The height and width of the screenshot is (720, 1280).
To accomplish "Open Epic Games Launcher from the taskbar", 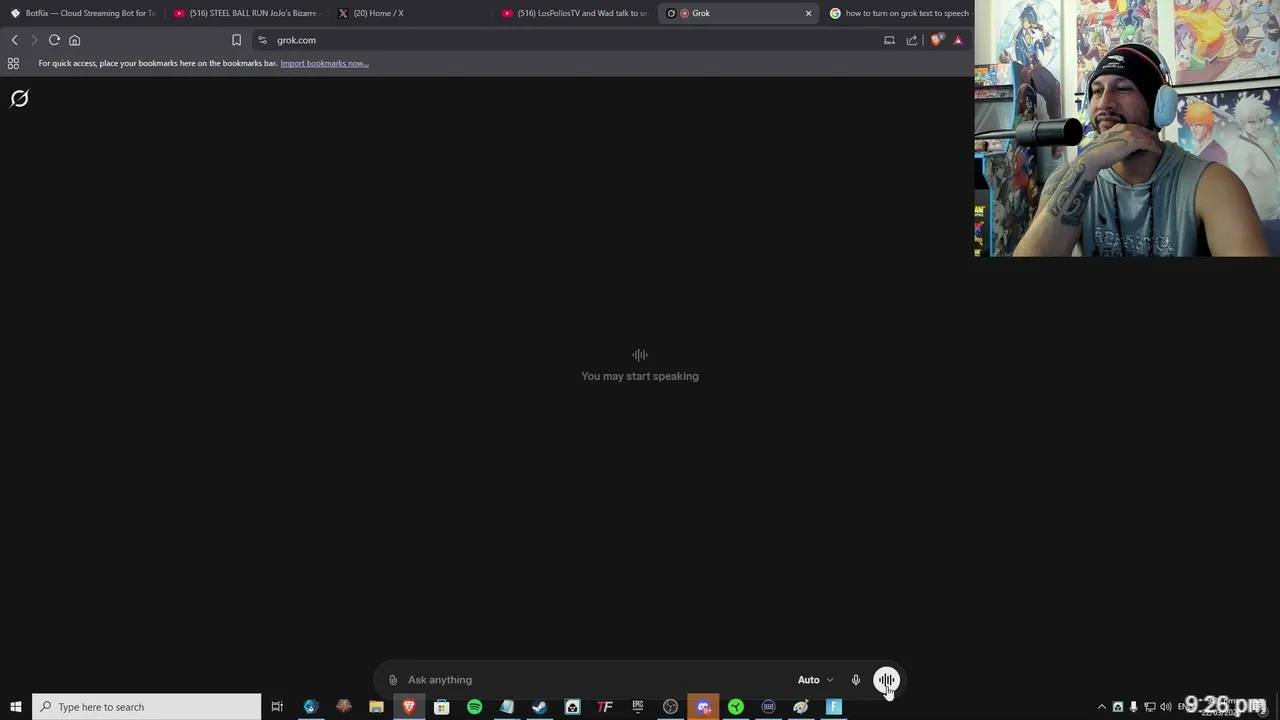I will coord(637,707).
